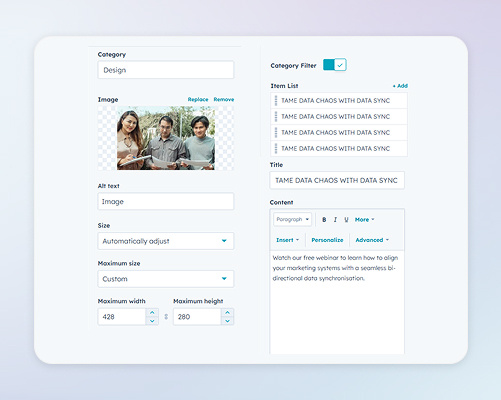This screenshot has width=501, height=400.
Task: Increase the maximum width value
Action: pos(152,312)
